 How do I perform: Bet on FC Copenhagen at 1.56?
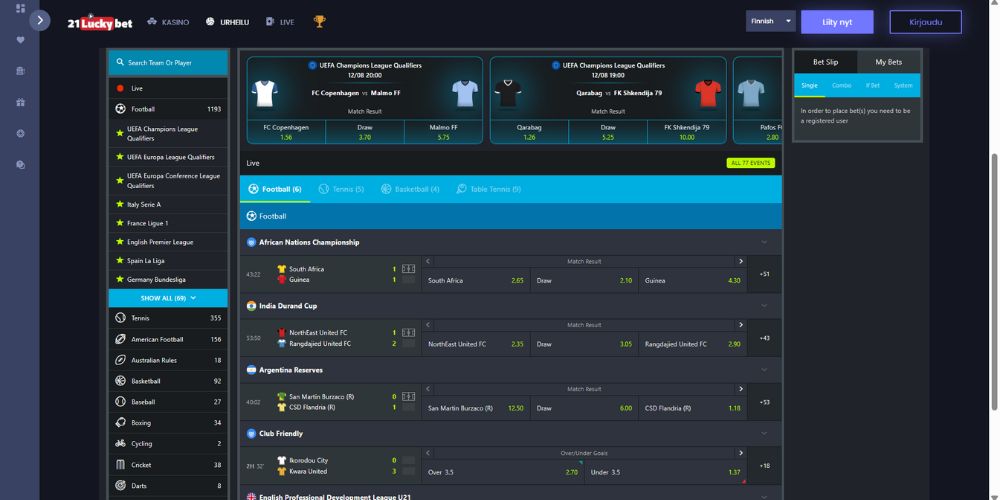click(286, 132)
